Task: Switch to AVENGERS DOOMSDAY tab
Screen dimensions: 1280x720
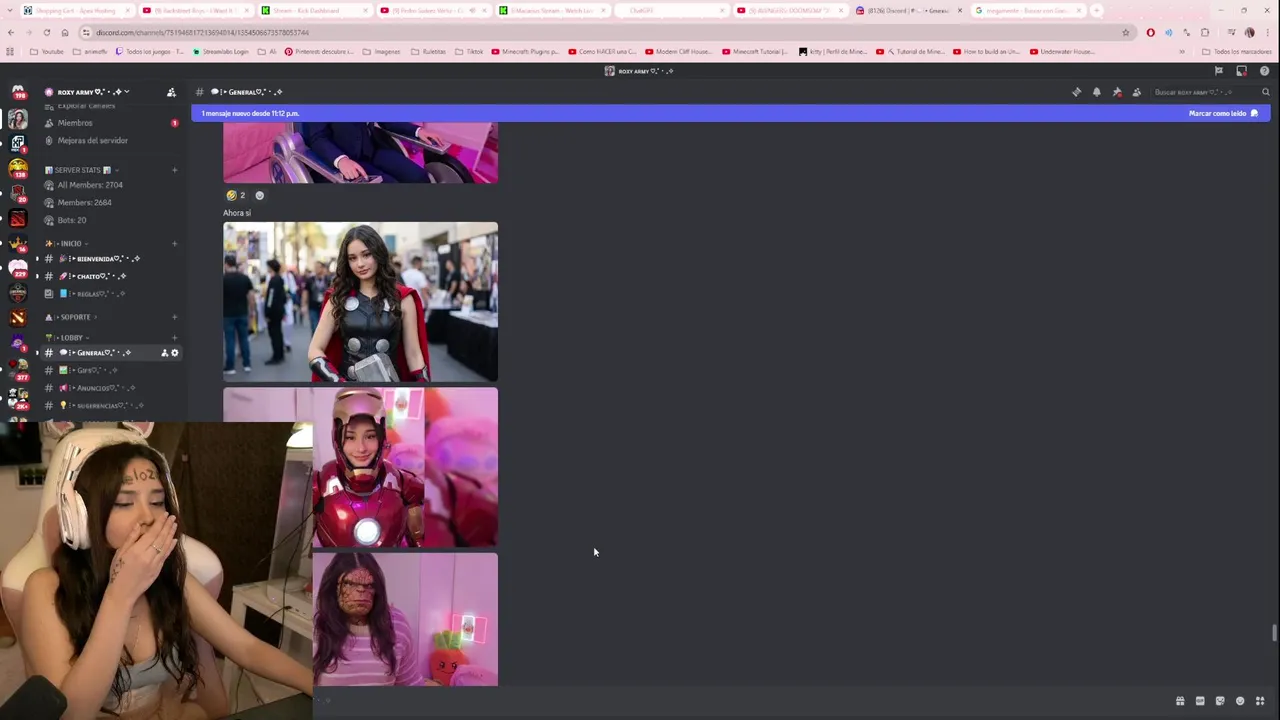Action: pyautogui.click(x=790, y=10)
